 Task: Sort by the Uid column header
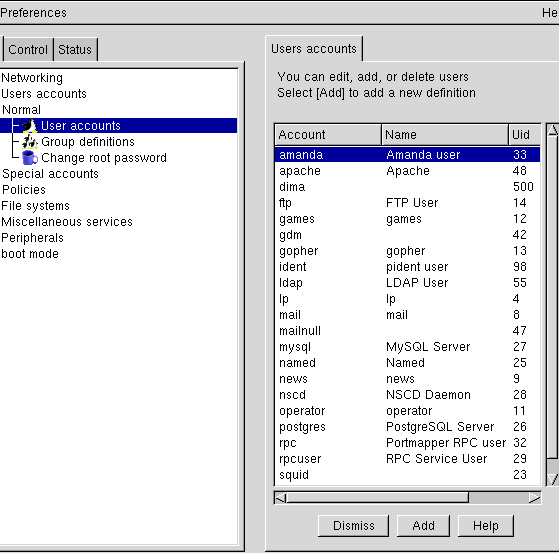[524, 135]
